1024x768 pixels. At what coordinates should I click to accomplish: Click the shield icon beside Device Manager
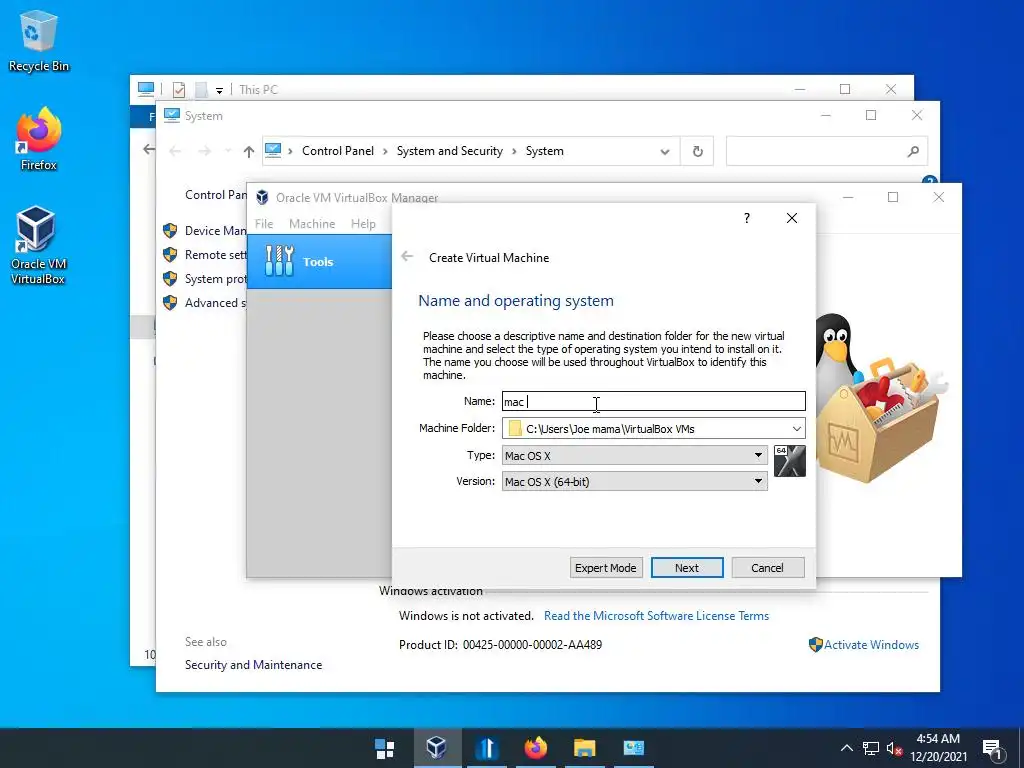pyautogui.click(x=170, y=231)
